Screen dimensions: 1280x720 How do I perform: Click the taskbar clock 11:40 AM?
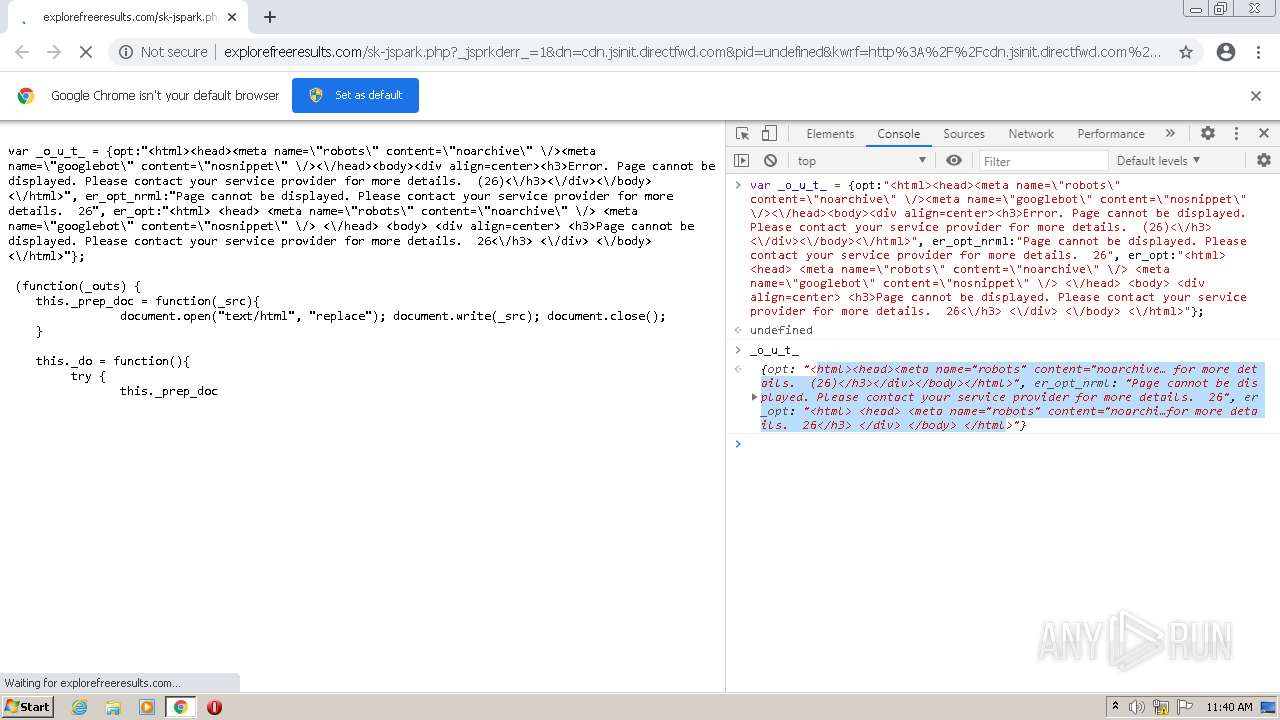[1229, 707]
